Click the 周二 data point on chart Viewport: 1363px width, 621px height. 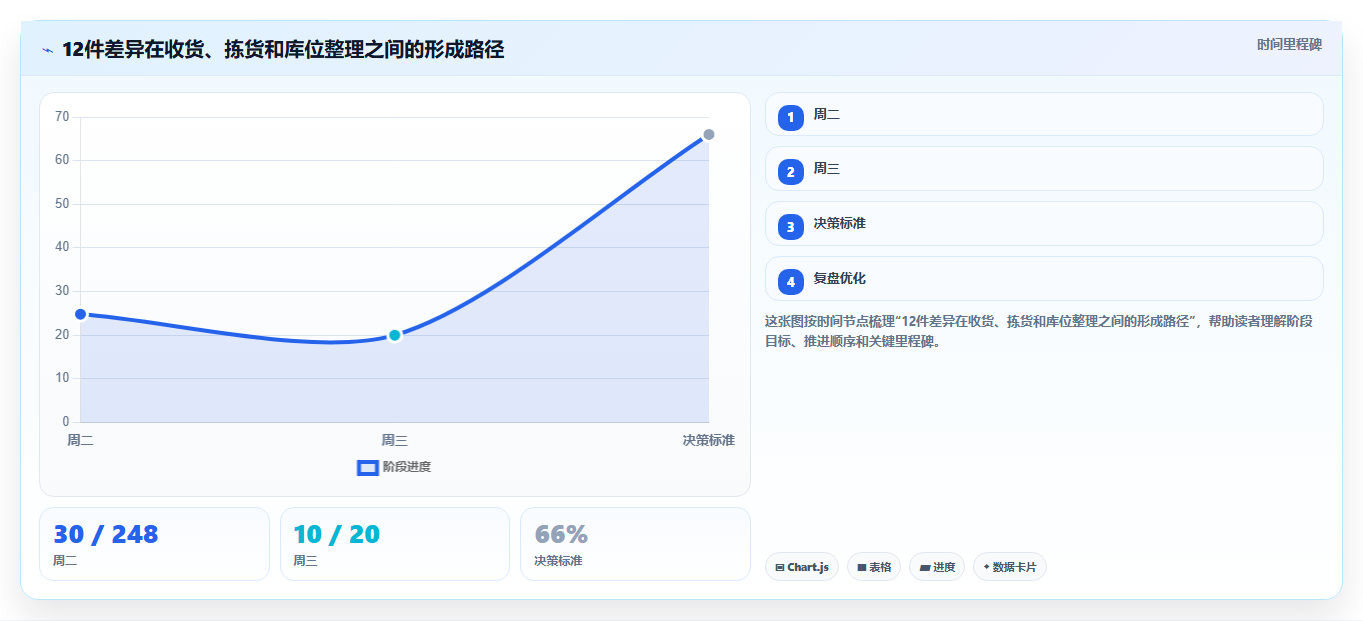pos(81,314)
